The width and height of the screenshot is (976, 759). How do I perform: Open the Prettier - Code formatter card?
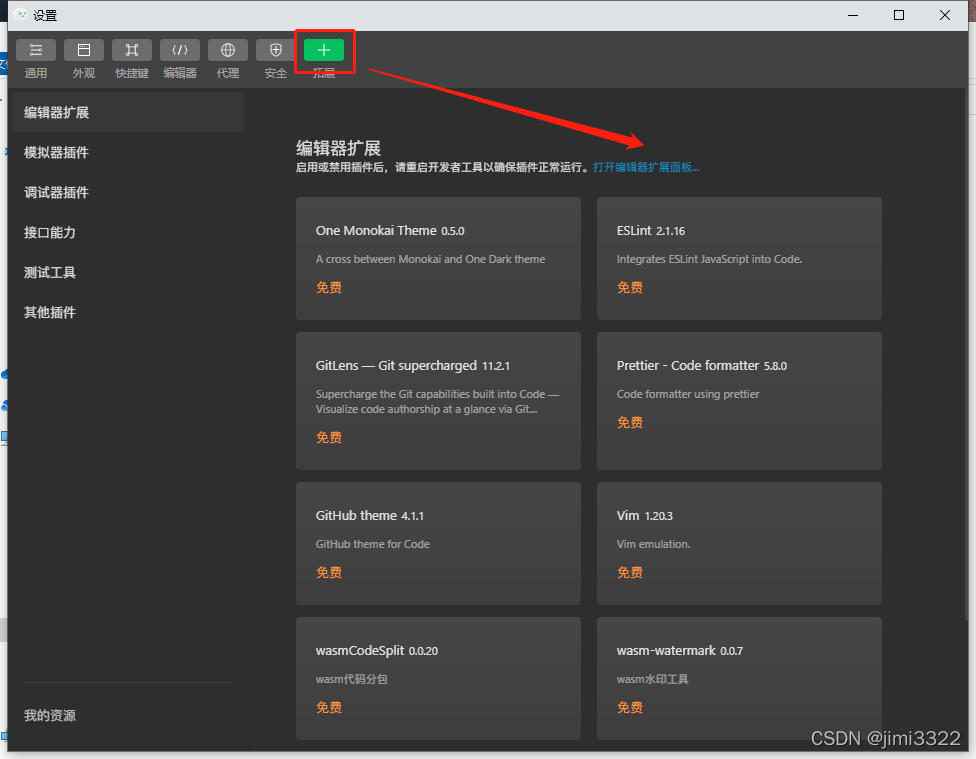739,401
